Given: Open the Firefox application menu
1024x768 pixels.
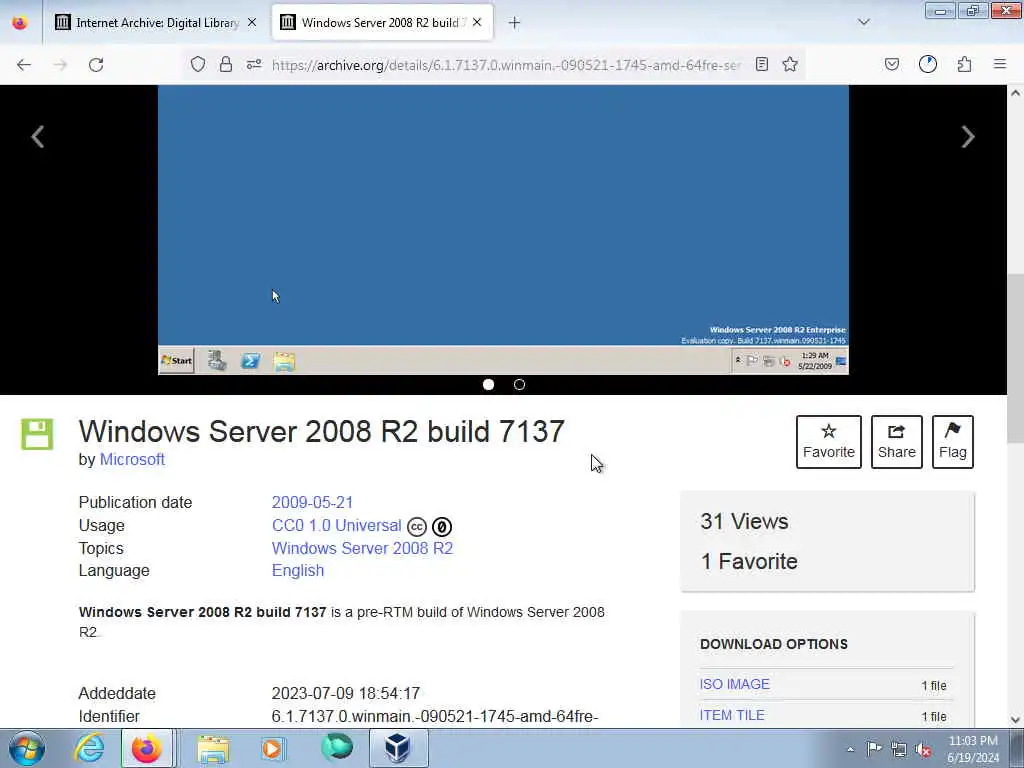Looking at the screenshot, I should pyautogui.click(x=1000, y=64).
